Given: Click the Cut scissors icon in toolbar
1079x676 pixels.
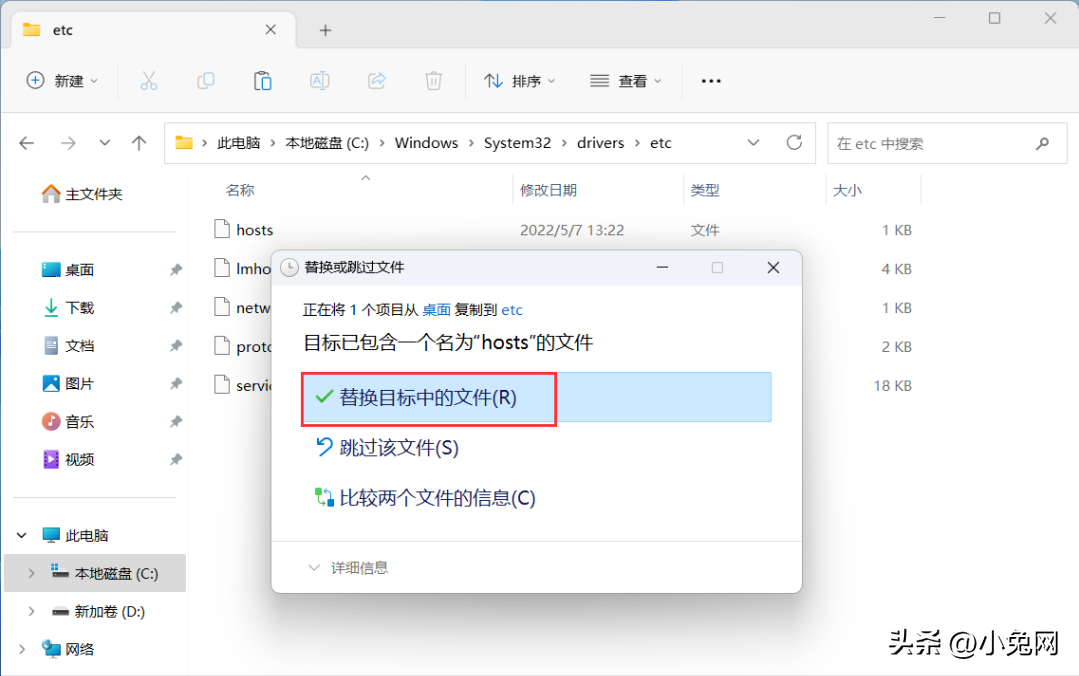Looking at the screenshot, I should (x=149, y=81).
